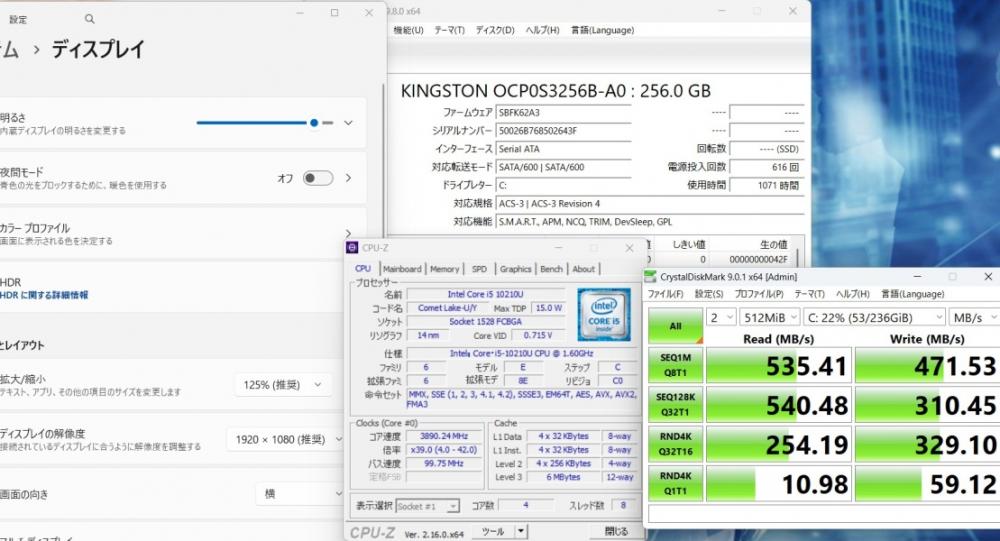Run the SEQ1M Q8T1 benchmark
The width and height of the screenshot is (1000, 541).
tap(675, 366)
